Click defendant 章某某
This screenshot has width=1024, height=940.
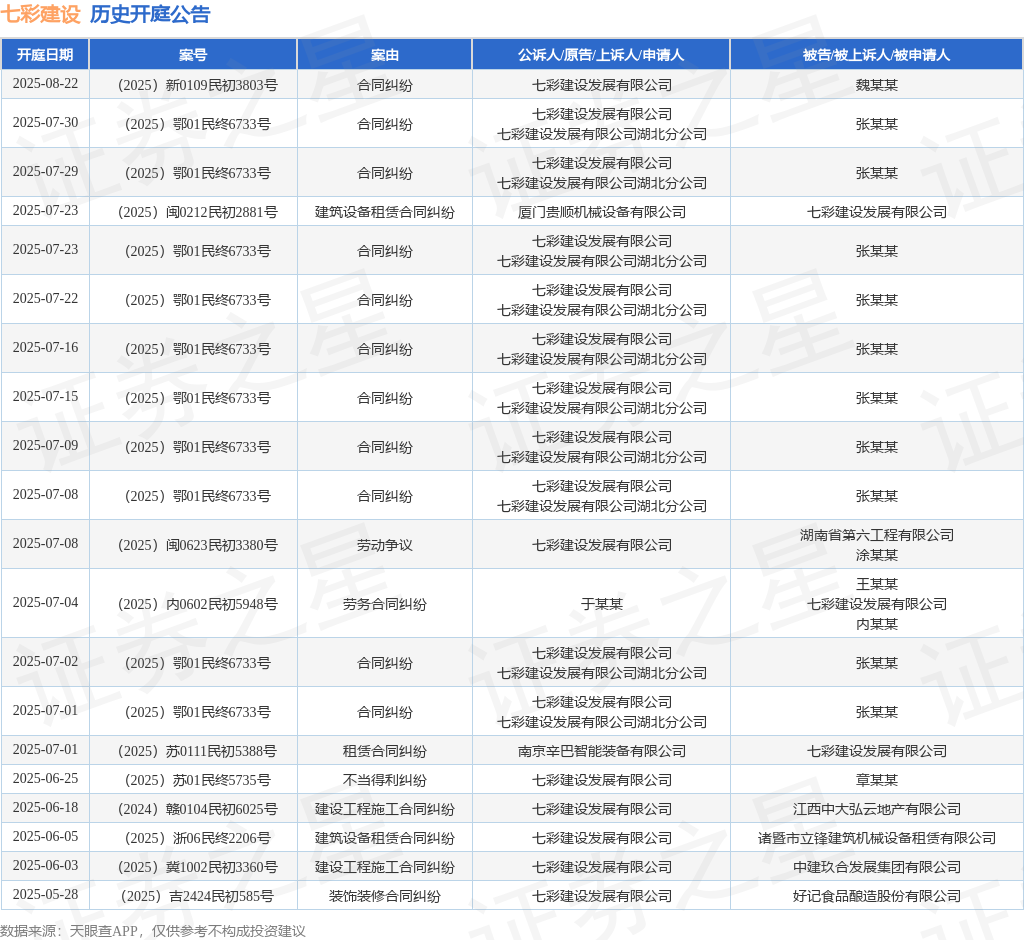coord(876,780)
